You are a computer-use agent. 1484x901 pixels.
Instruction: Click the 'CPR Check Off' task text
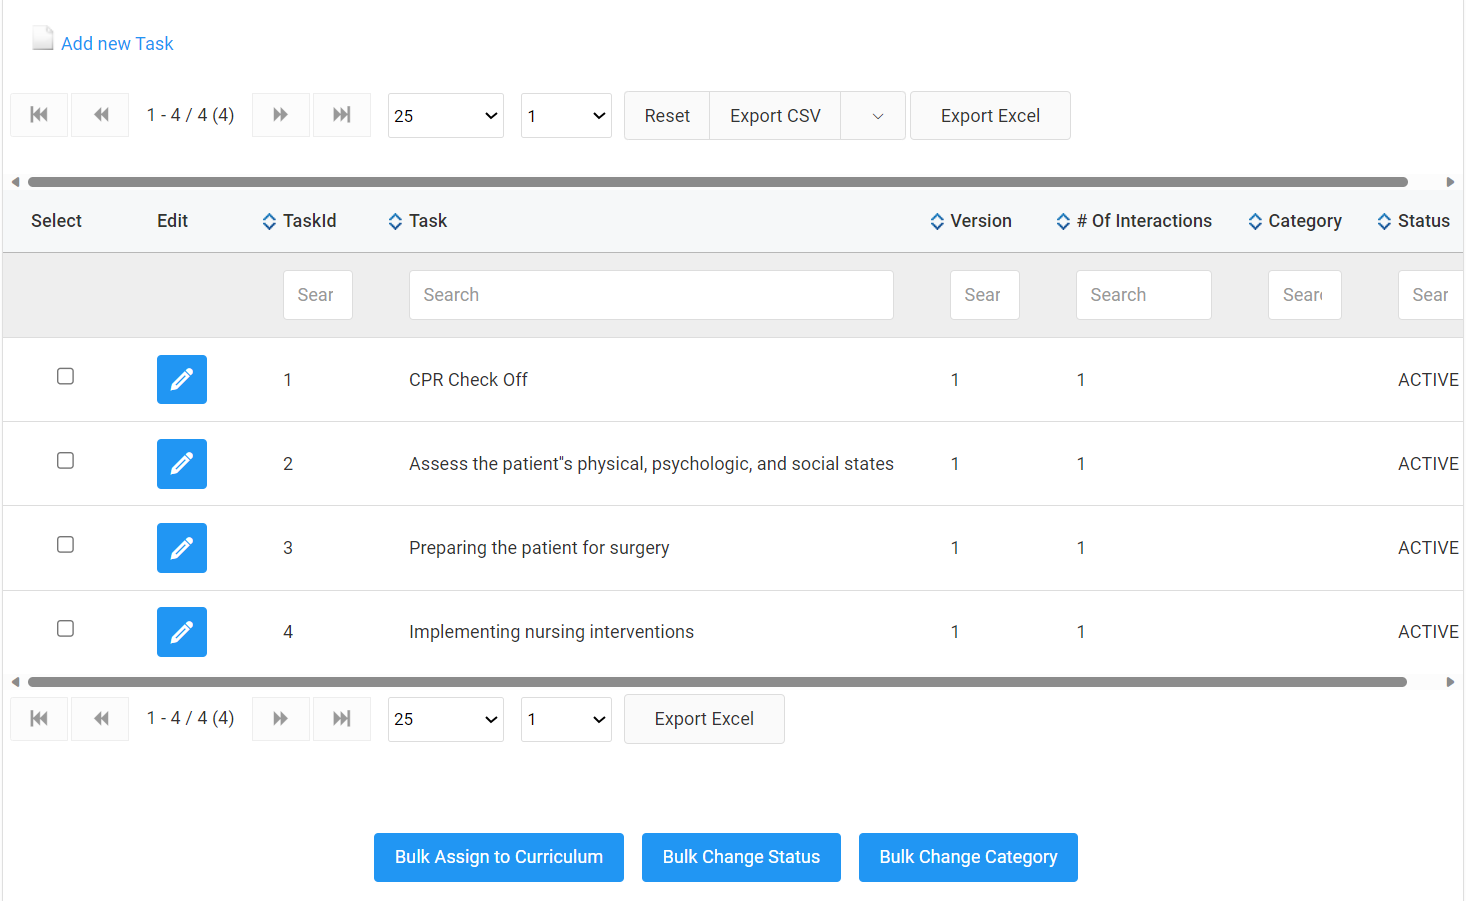(468, 380)
